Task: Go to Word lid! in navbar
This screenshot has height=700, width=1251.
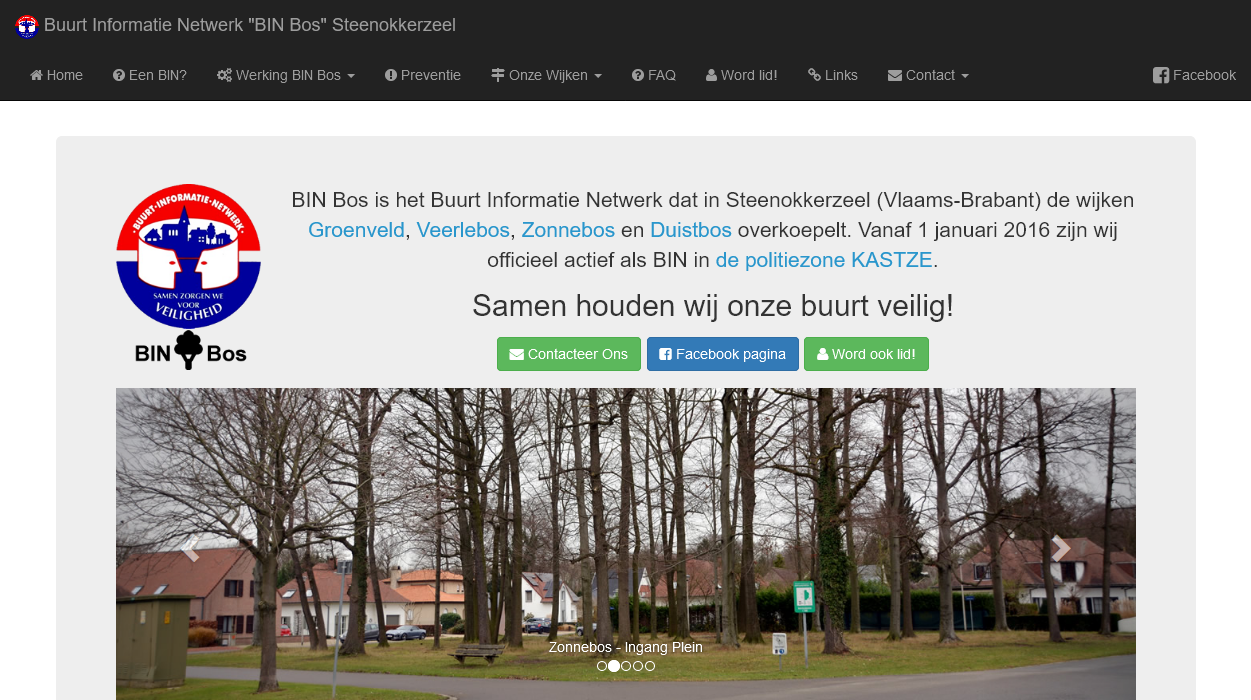Action: pyautogui.click(x=741, y=75)
